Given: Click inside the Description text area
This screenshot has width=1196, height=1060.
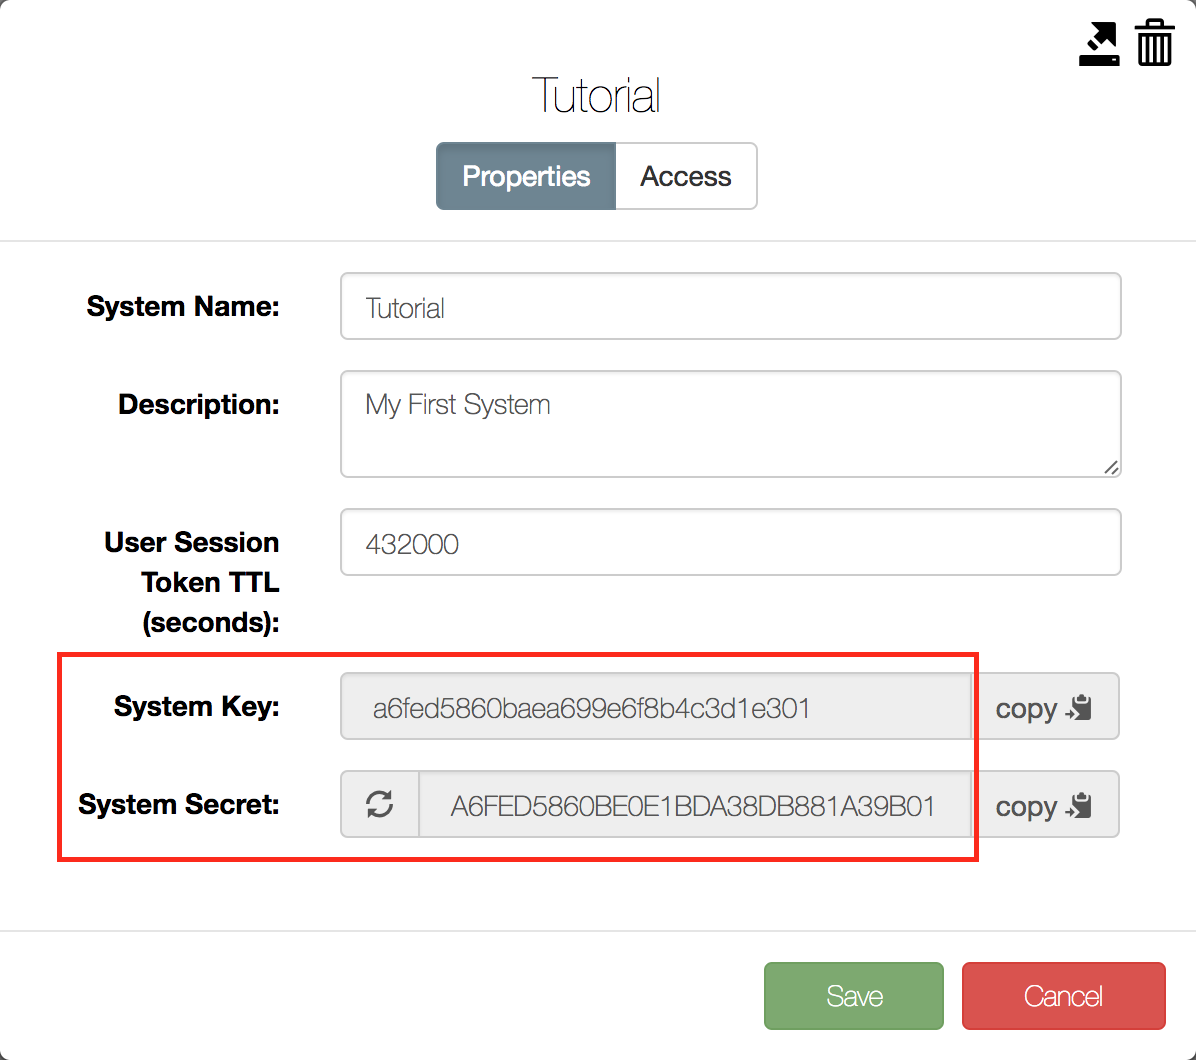Looking at the screenshot, I should (x=731, y=424).
